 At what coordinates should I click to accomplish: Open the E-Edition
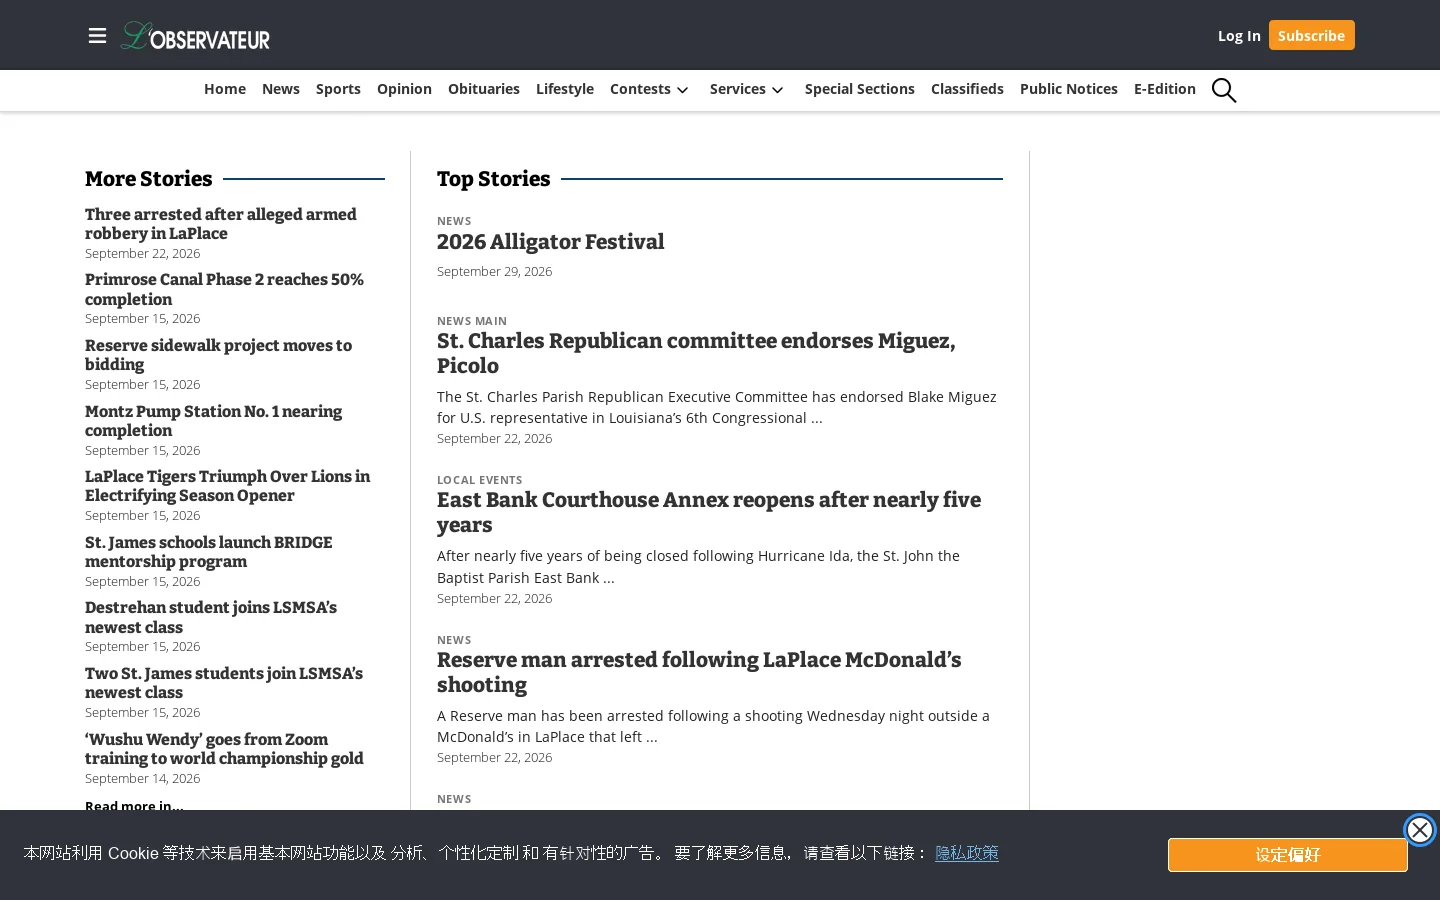[1165, 89]
